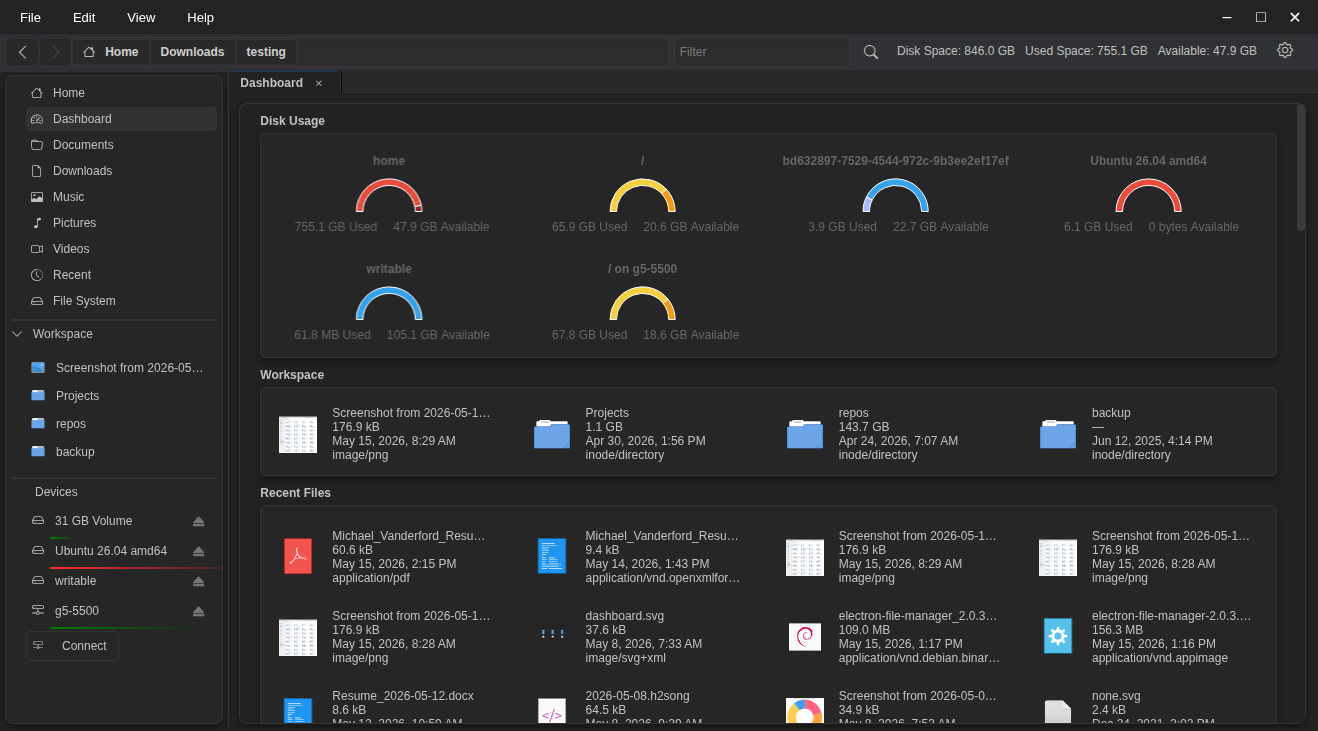Click the back navigation arrow
This screenshot has height=731, width=1318.
[23, 52]
